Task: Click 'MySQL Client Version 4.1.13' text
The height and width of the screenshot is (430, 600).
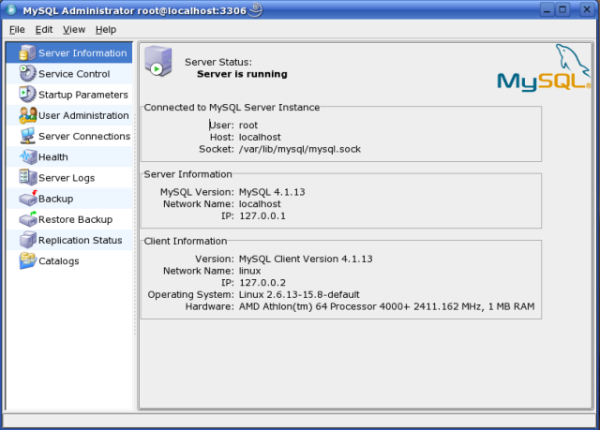Action: pyautogui.click(x=305, y=259)
